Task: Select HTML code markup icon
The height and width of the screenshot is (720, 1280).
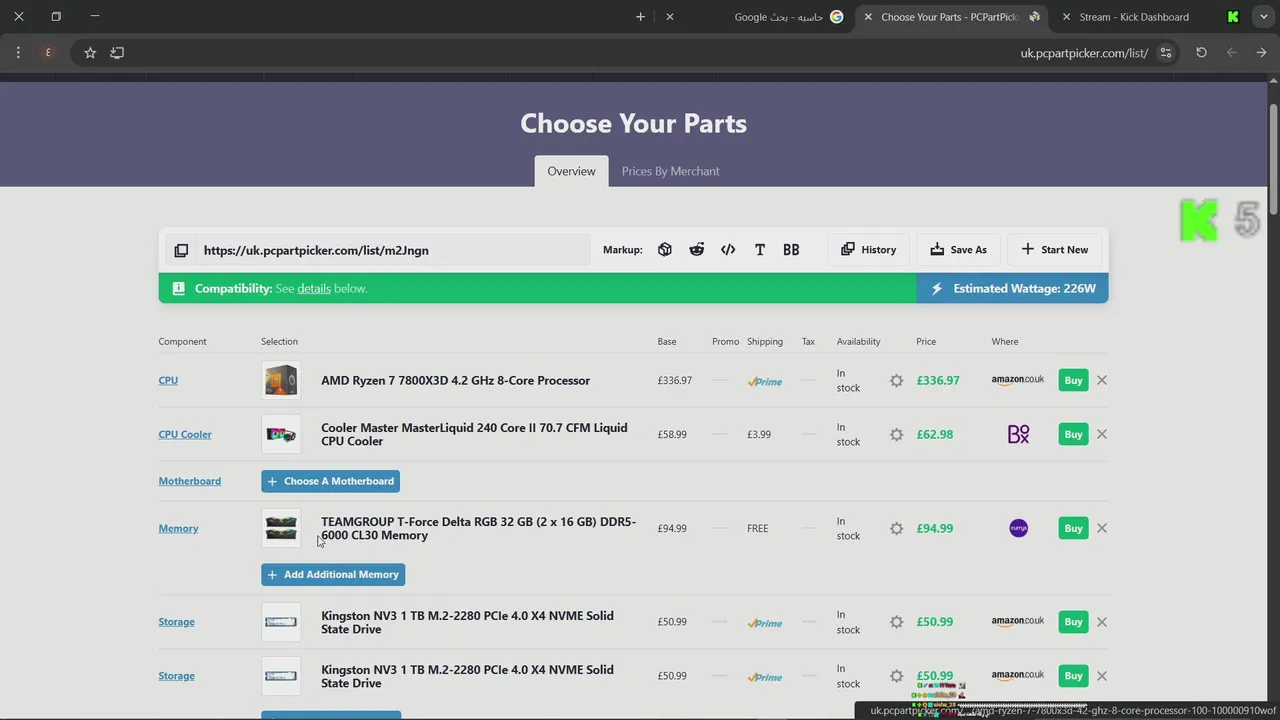Action: [x=728, y=250]
